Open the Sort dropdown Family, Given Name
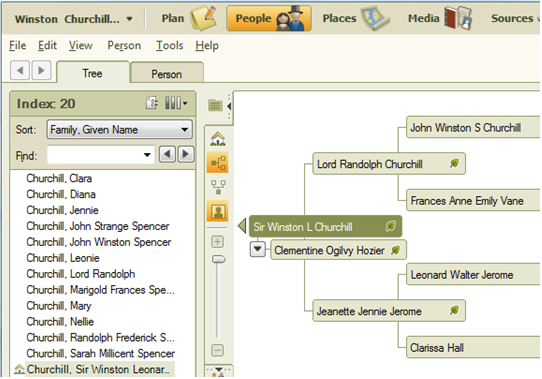 [120, 130]
